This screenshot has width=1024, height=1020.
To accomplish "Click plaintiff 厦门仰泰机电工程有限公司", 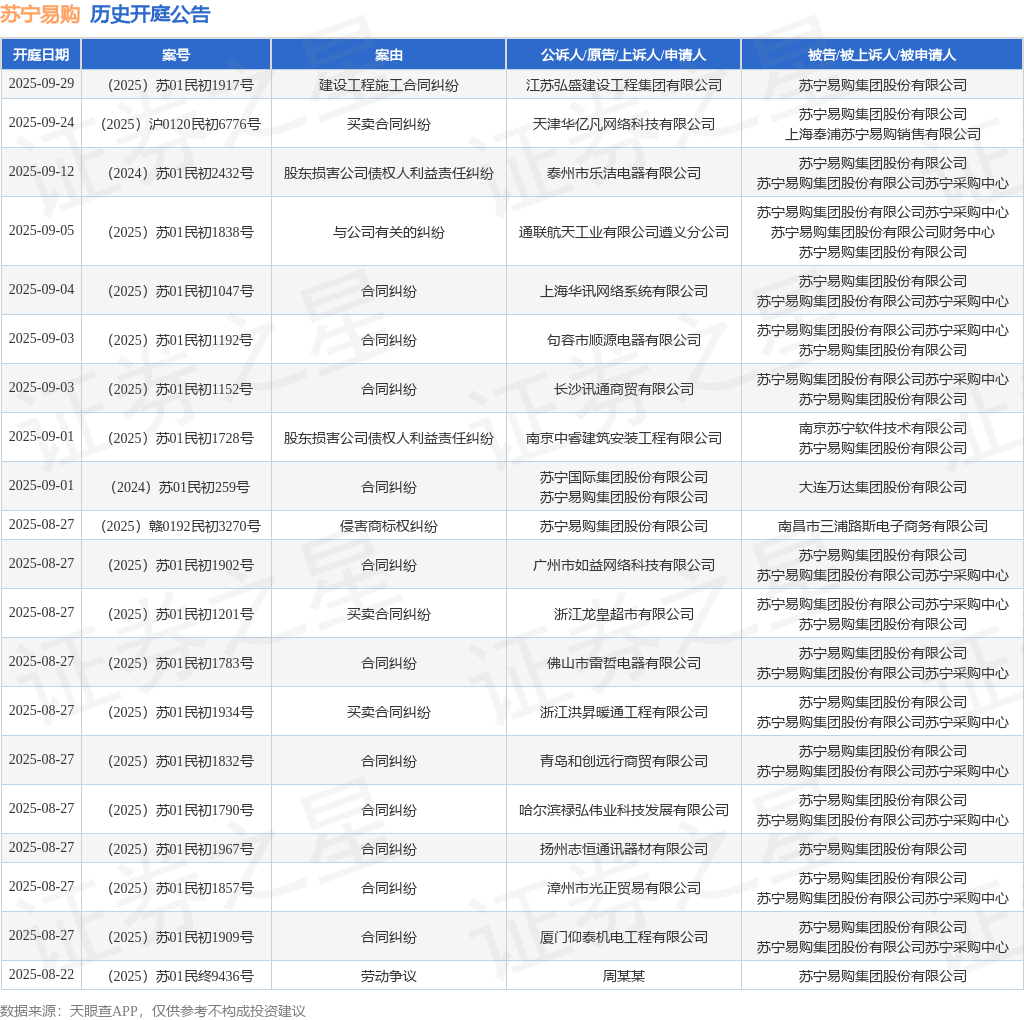I will pyautogui.click(x=624, y=938).
